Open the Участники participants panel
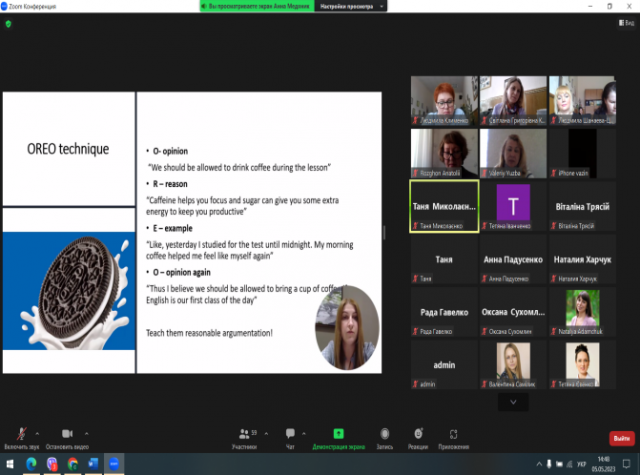 (x=245, y=436)
